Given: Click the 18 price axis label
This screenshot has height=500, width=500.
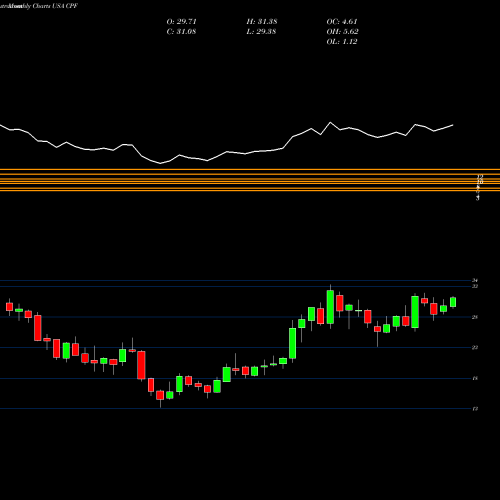Looking at the screenshot, I should (475, 378).
